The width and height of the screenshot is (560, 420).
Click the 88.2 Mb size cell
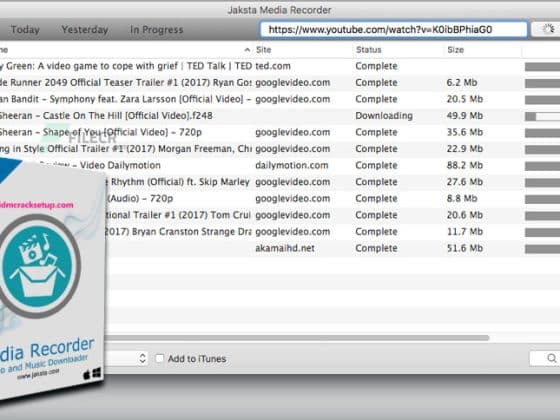tap(465, 165)
